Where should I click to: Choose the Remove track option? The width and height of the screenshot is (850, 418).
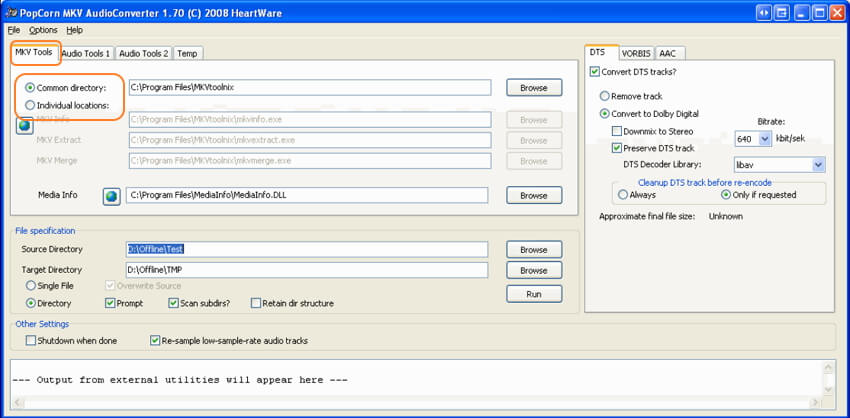(x=604, y=96)
